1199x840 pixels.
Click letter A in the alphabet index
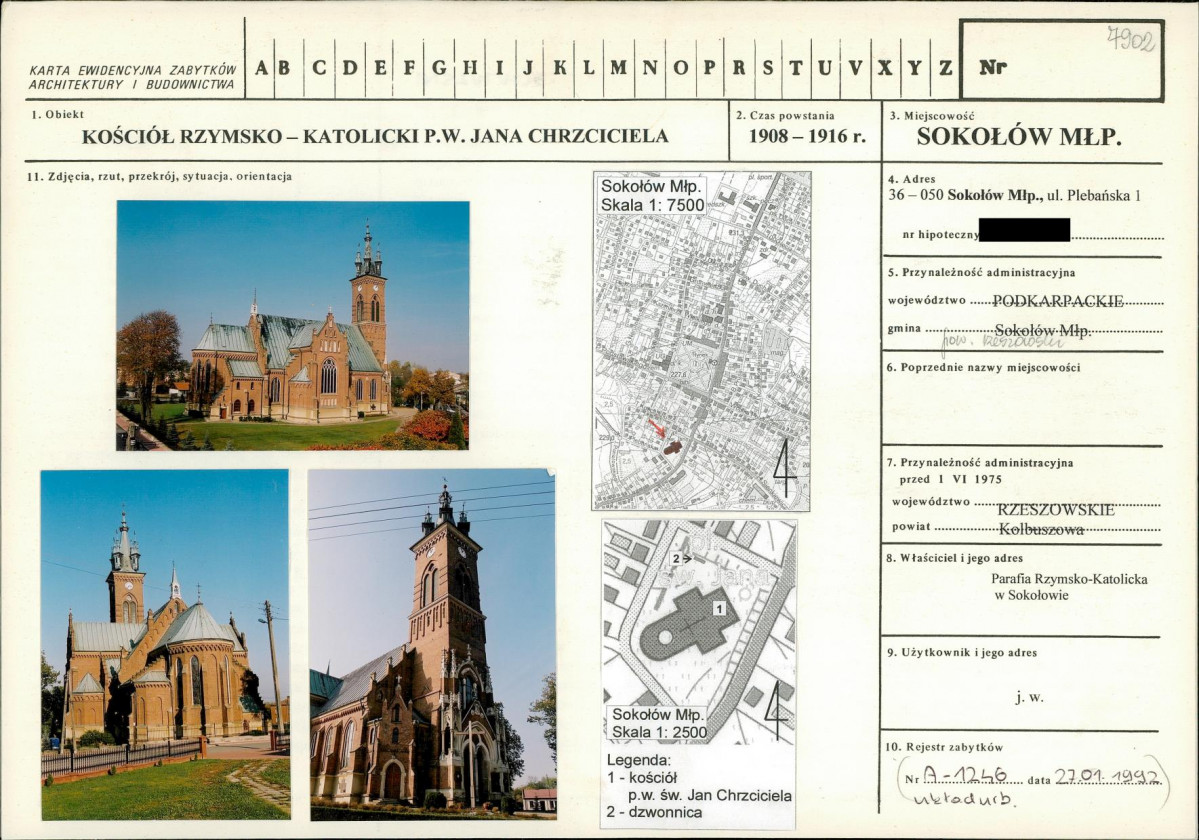coord(262,68)
